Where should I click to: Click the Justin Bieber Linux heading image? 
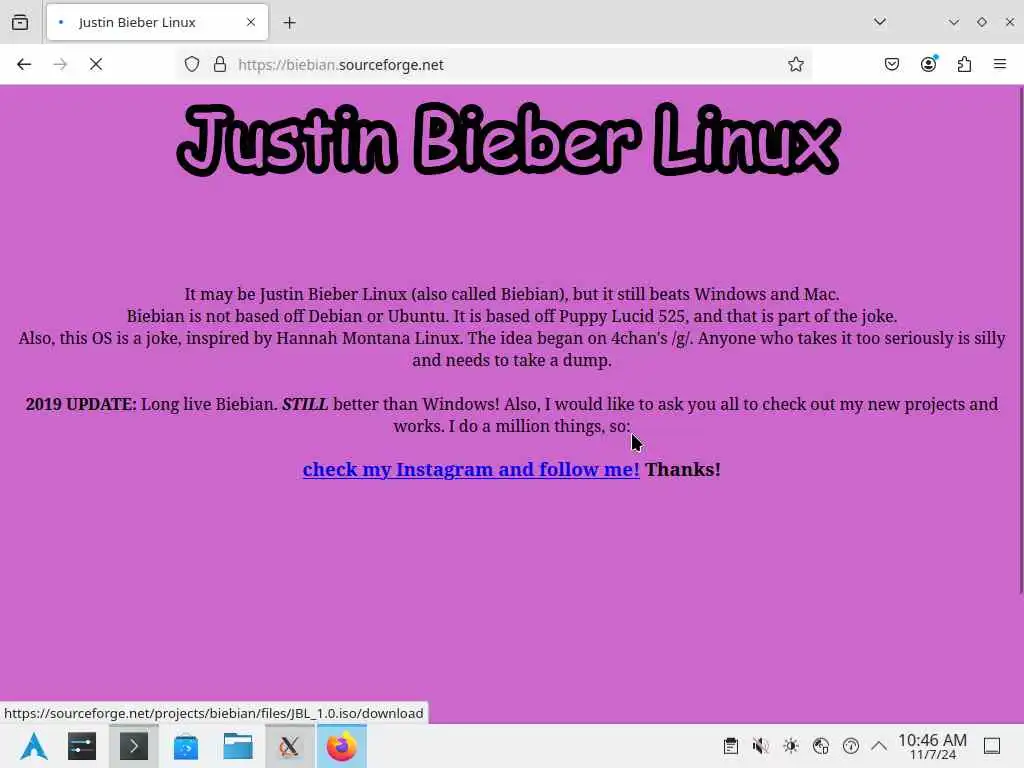pos(509,139)
